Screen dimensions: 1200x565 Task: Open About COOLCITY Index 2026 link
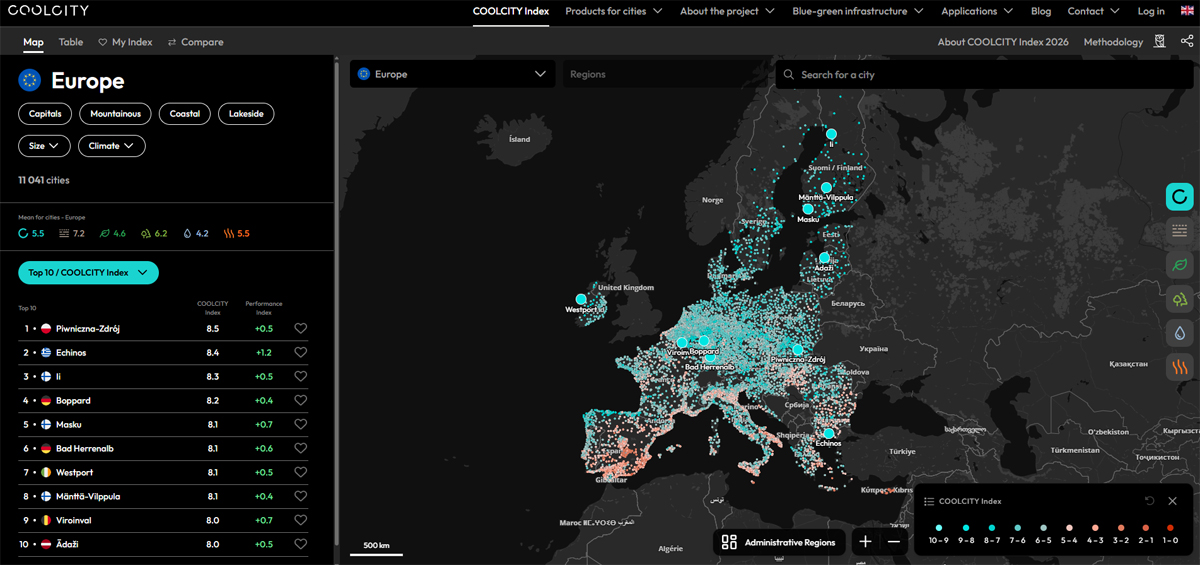[x=1003, y=42]
